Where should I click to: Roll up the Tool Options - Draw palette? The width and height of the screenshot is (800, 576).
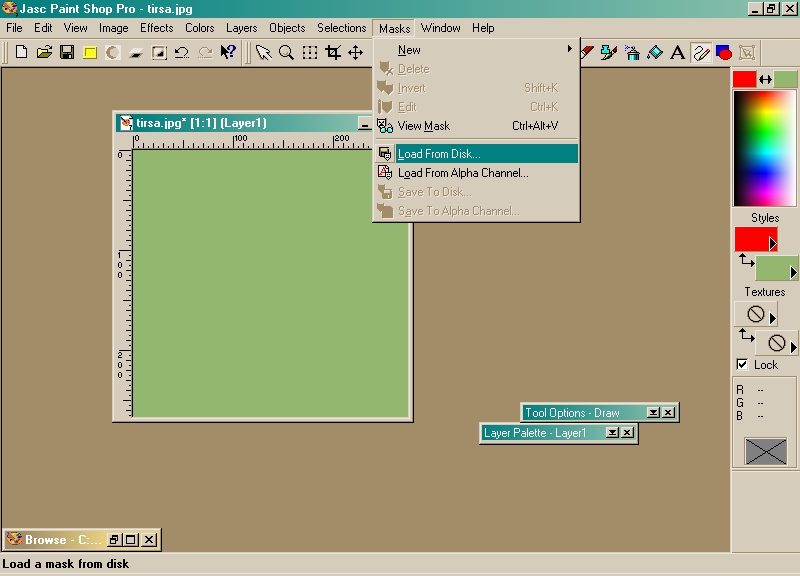click(x=653, y=412)
